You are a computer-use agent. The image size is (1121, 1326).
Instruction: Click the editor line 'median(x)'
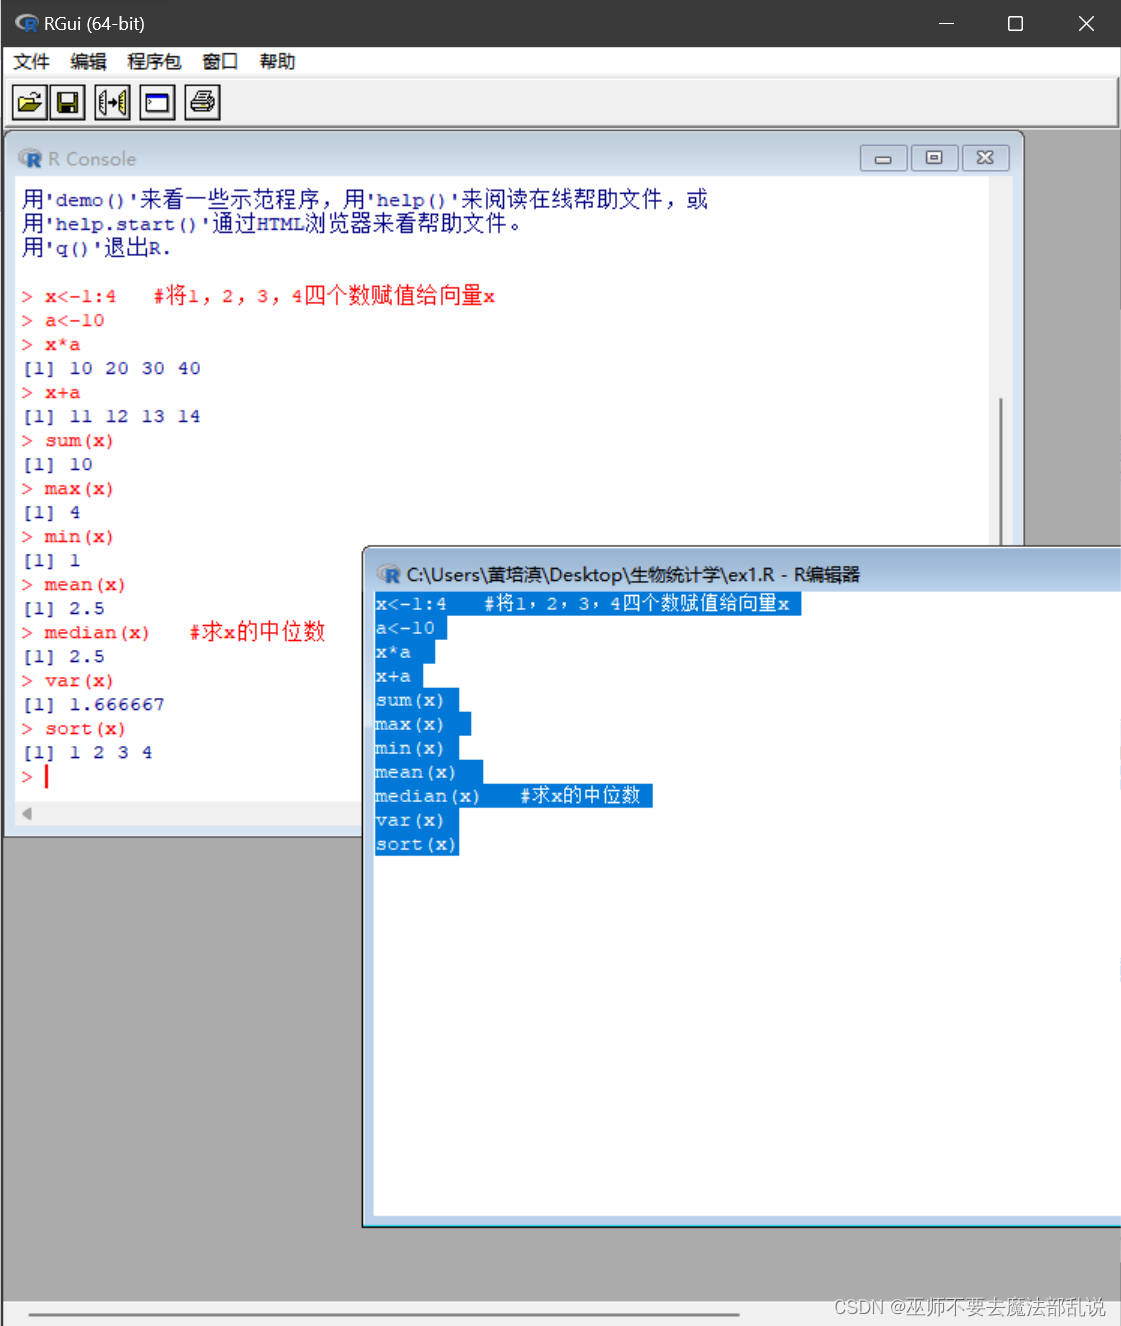(x=513, y=796)
